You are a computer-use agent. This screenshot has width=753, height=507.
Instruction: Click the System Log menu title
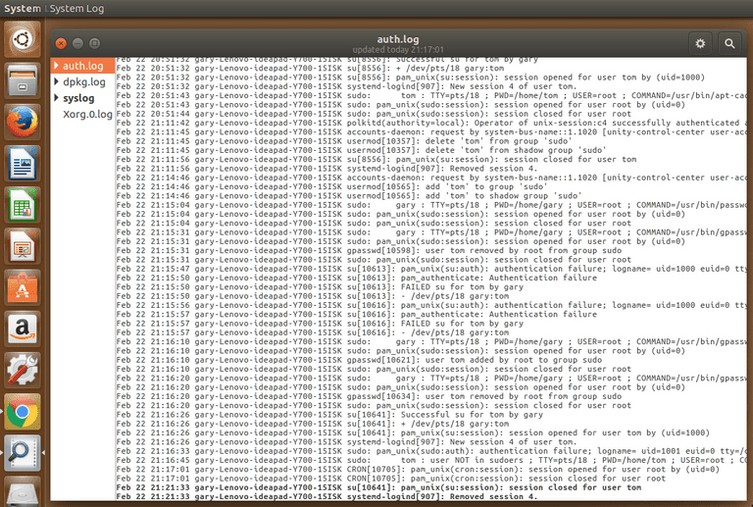point(77,9)
